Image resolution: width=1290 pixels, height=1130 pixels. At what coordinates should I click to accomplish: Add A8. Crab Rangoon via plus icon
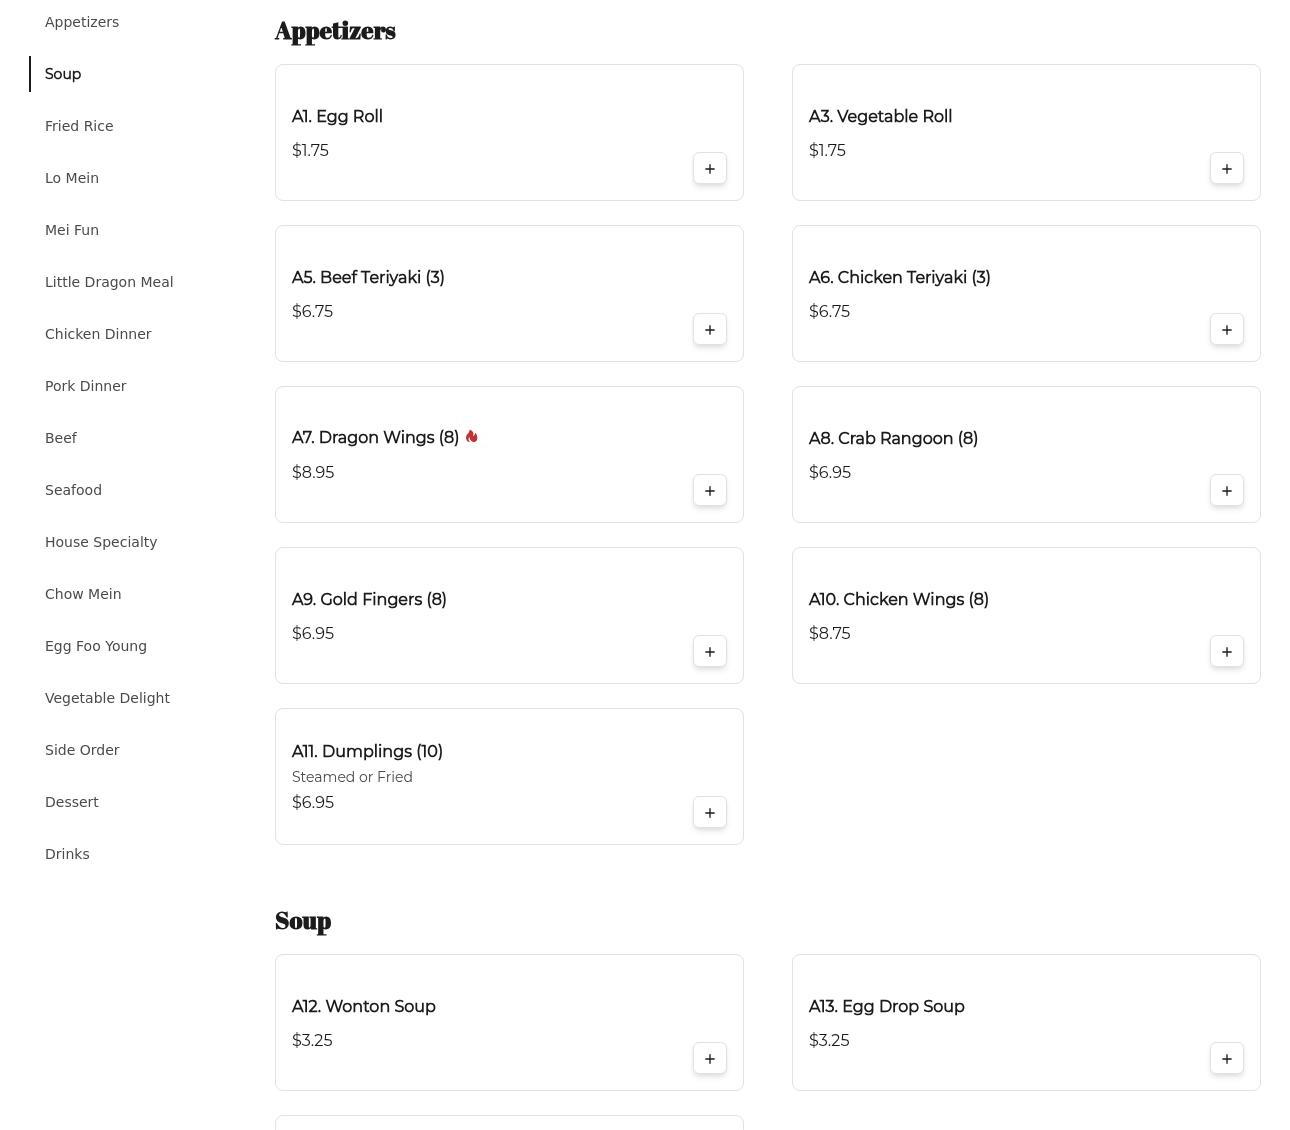coord(1226,491)
